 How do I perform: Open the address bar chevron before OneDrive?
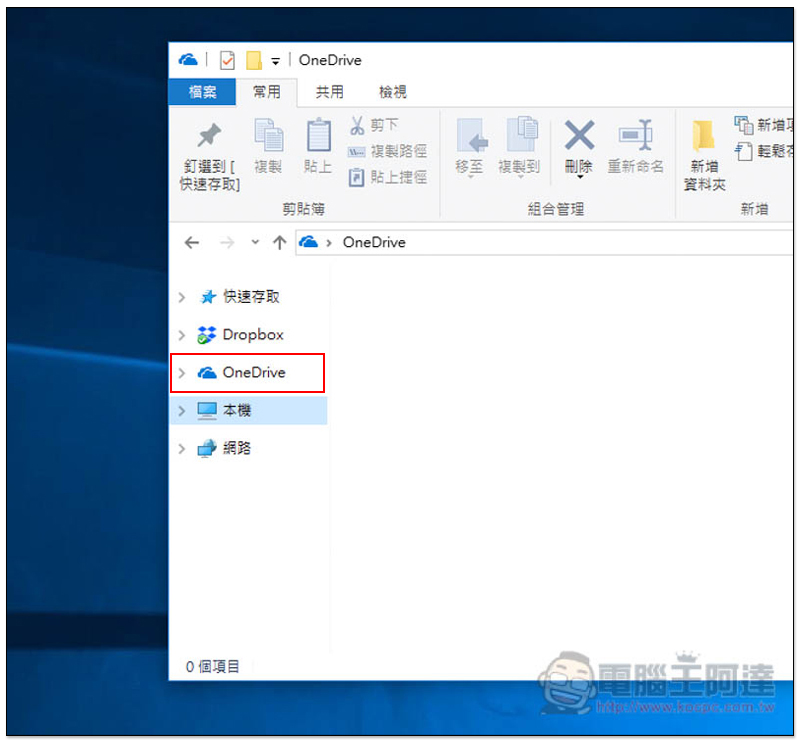pos(329,243)
